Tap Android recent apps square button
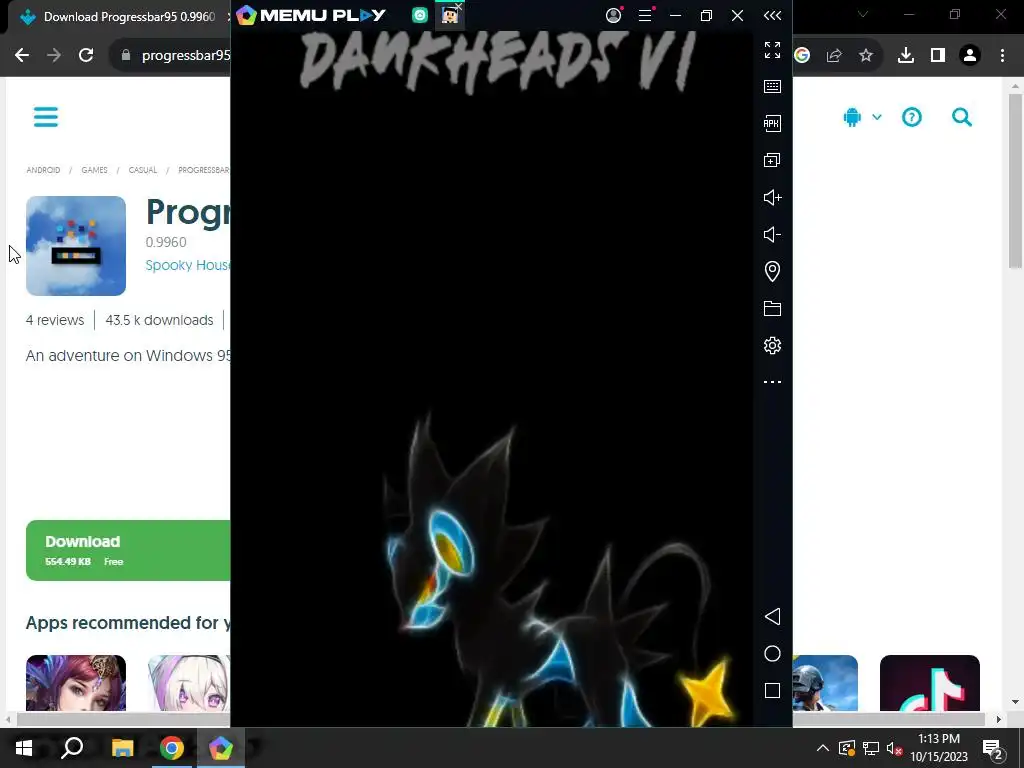This screenshot has height=768, width=1024. point(772,691)
